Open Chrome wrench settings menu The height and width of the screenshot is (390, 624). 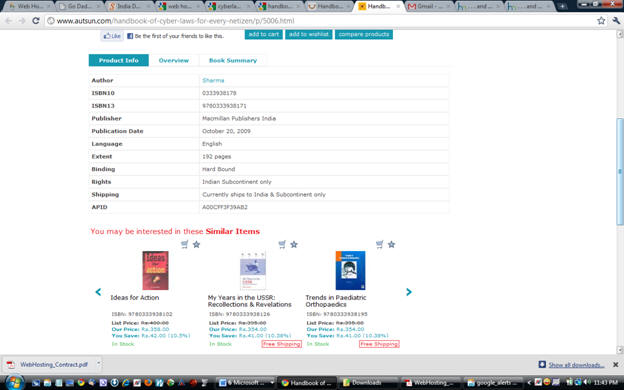616,21
